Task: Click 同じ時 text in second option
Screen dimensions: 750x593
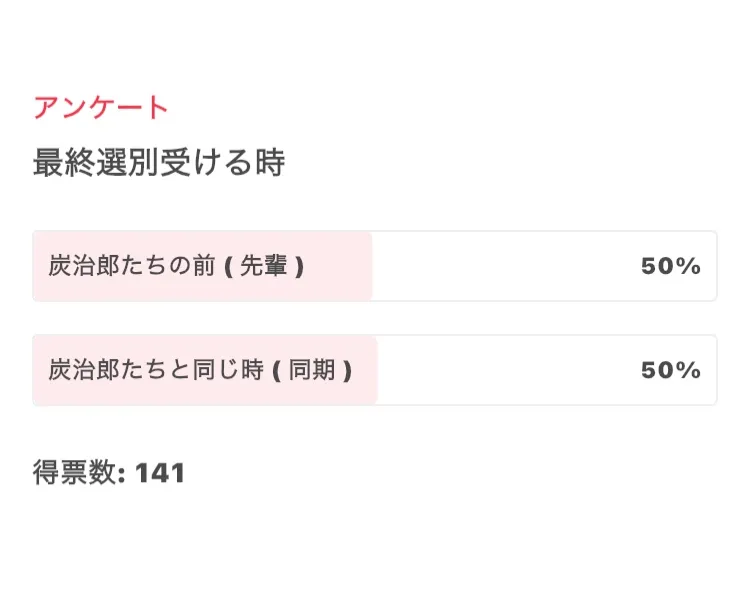Action: (228, 370)
